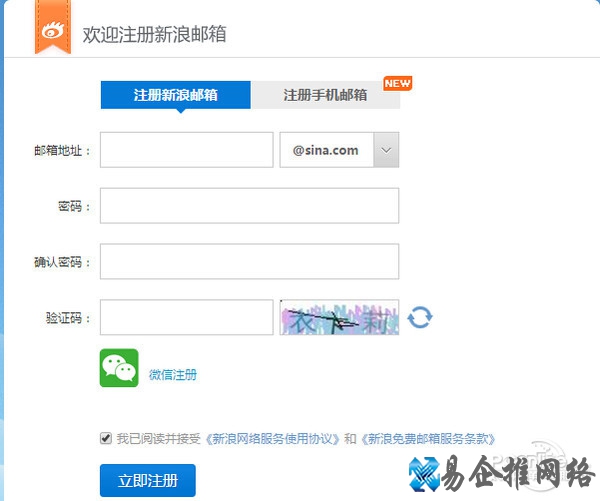Image resolution: width=600 pixels, height=501 pixels.
Task: Focus the 验证码 captcha input field
Action: [x=187, y=317]
